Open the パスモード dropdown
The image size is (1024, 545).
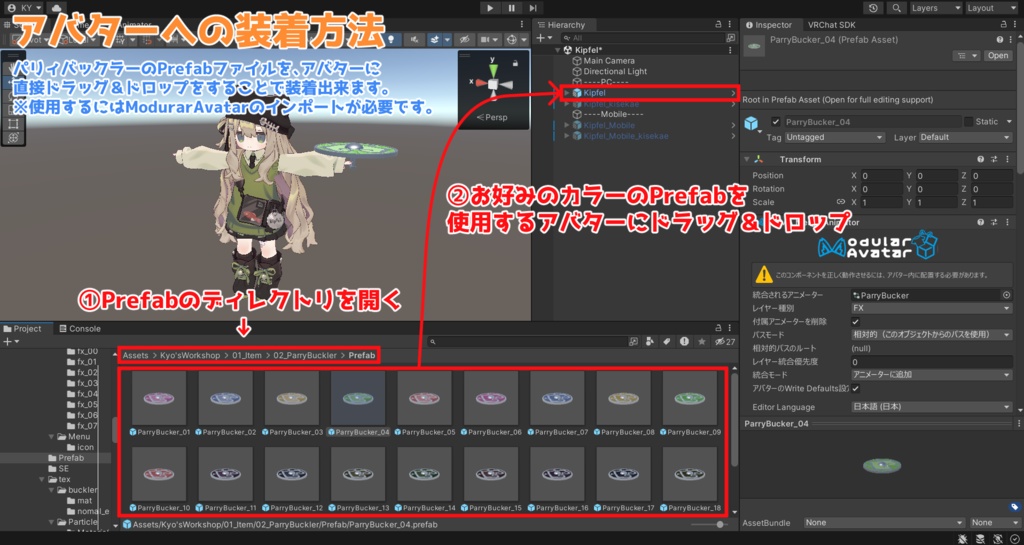(x=931, y=335)
